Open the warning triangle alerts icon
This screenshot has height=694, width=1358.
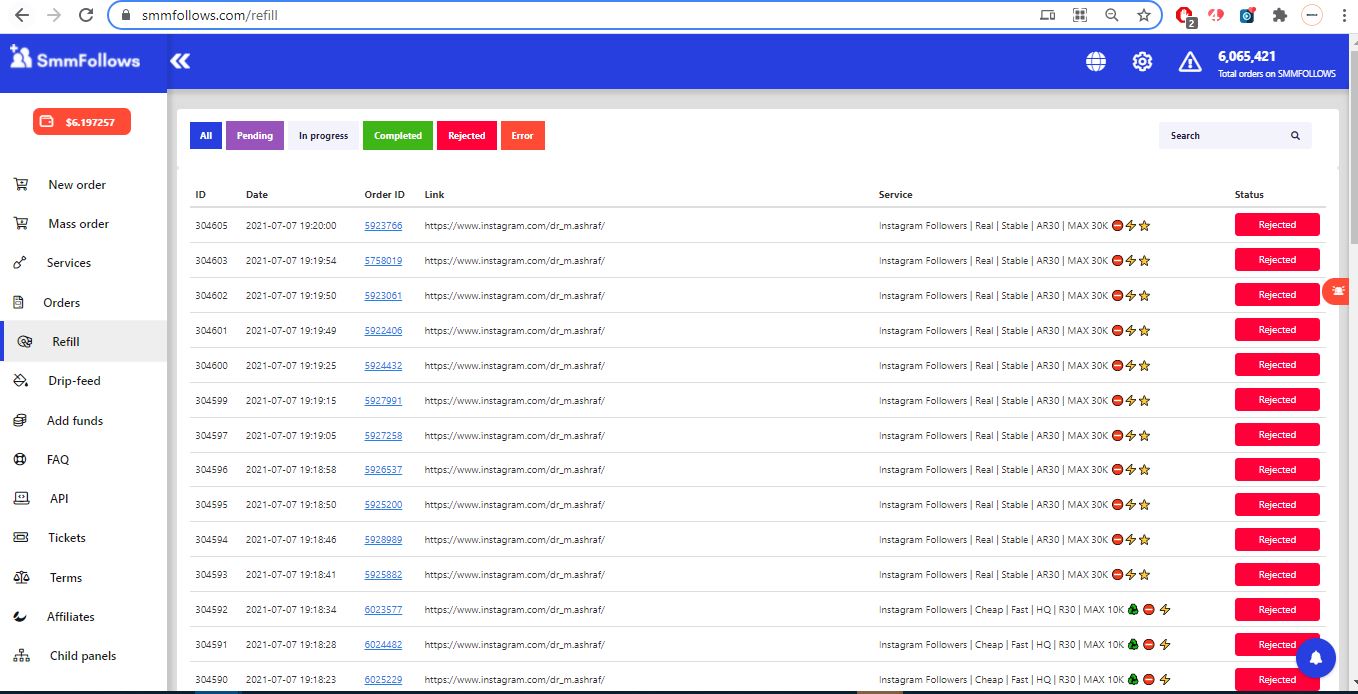pyautogui.click(x=1189, y=62)
